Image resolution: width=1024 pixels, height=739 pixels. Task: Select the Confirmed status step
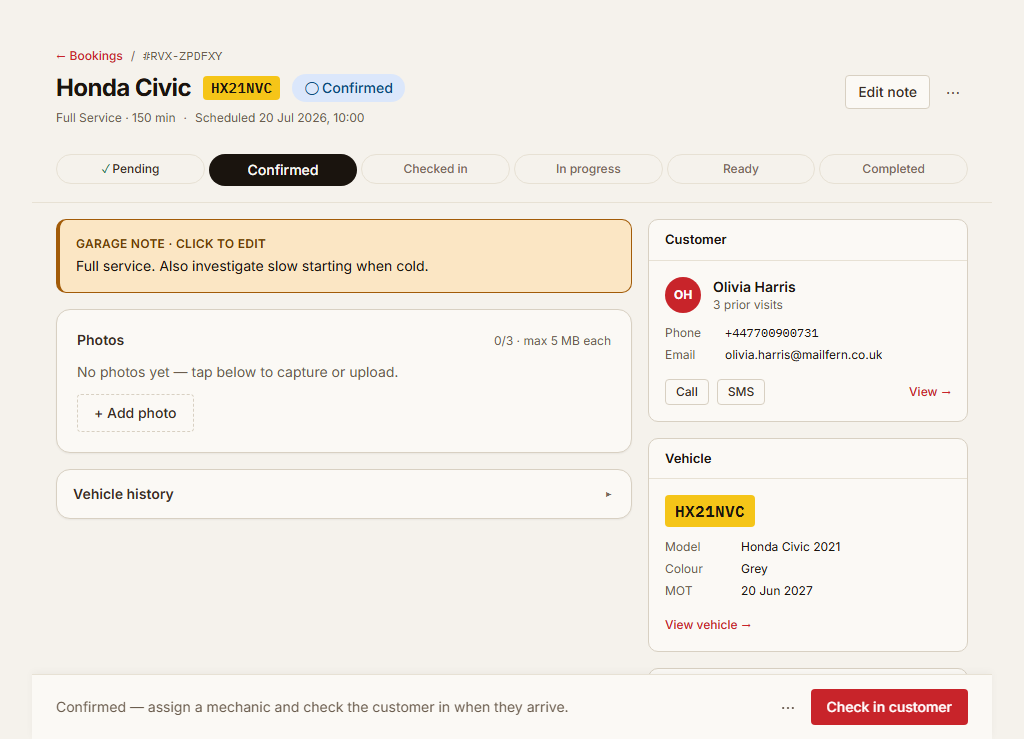click(x=283, y=170)
